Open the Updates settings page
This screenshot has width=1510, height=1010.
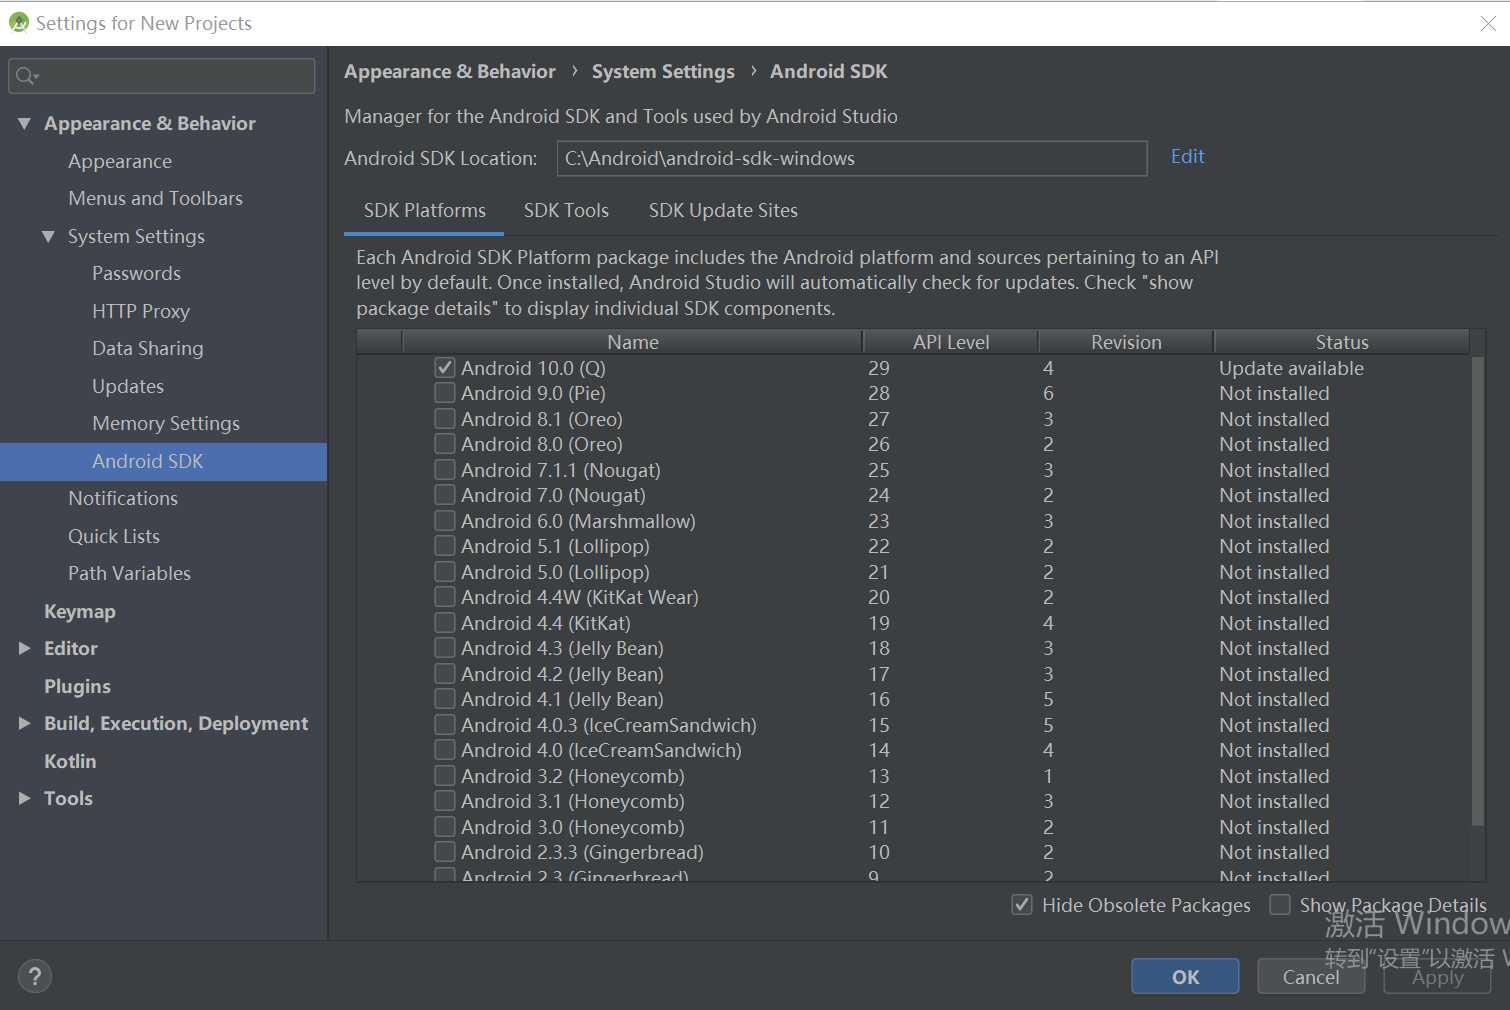[x=128, y=386]
